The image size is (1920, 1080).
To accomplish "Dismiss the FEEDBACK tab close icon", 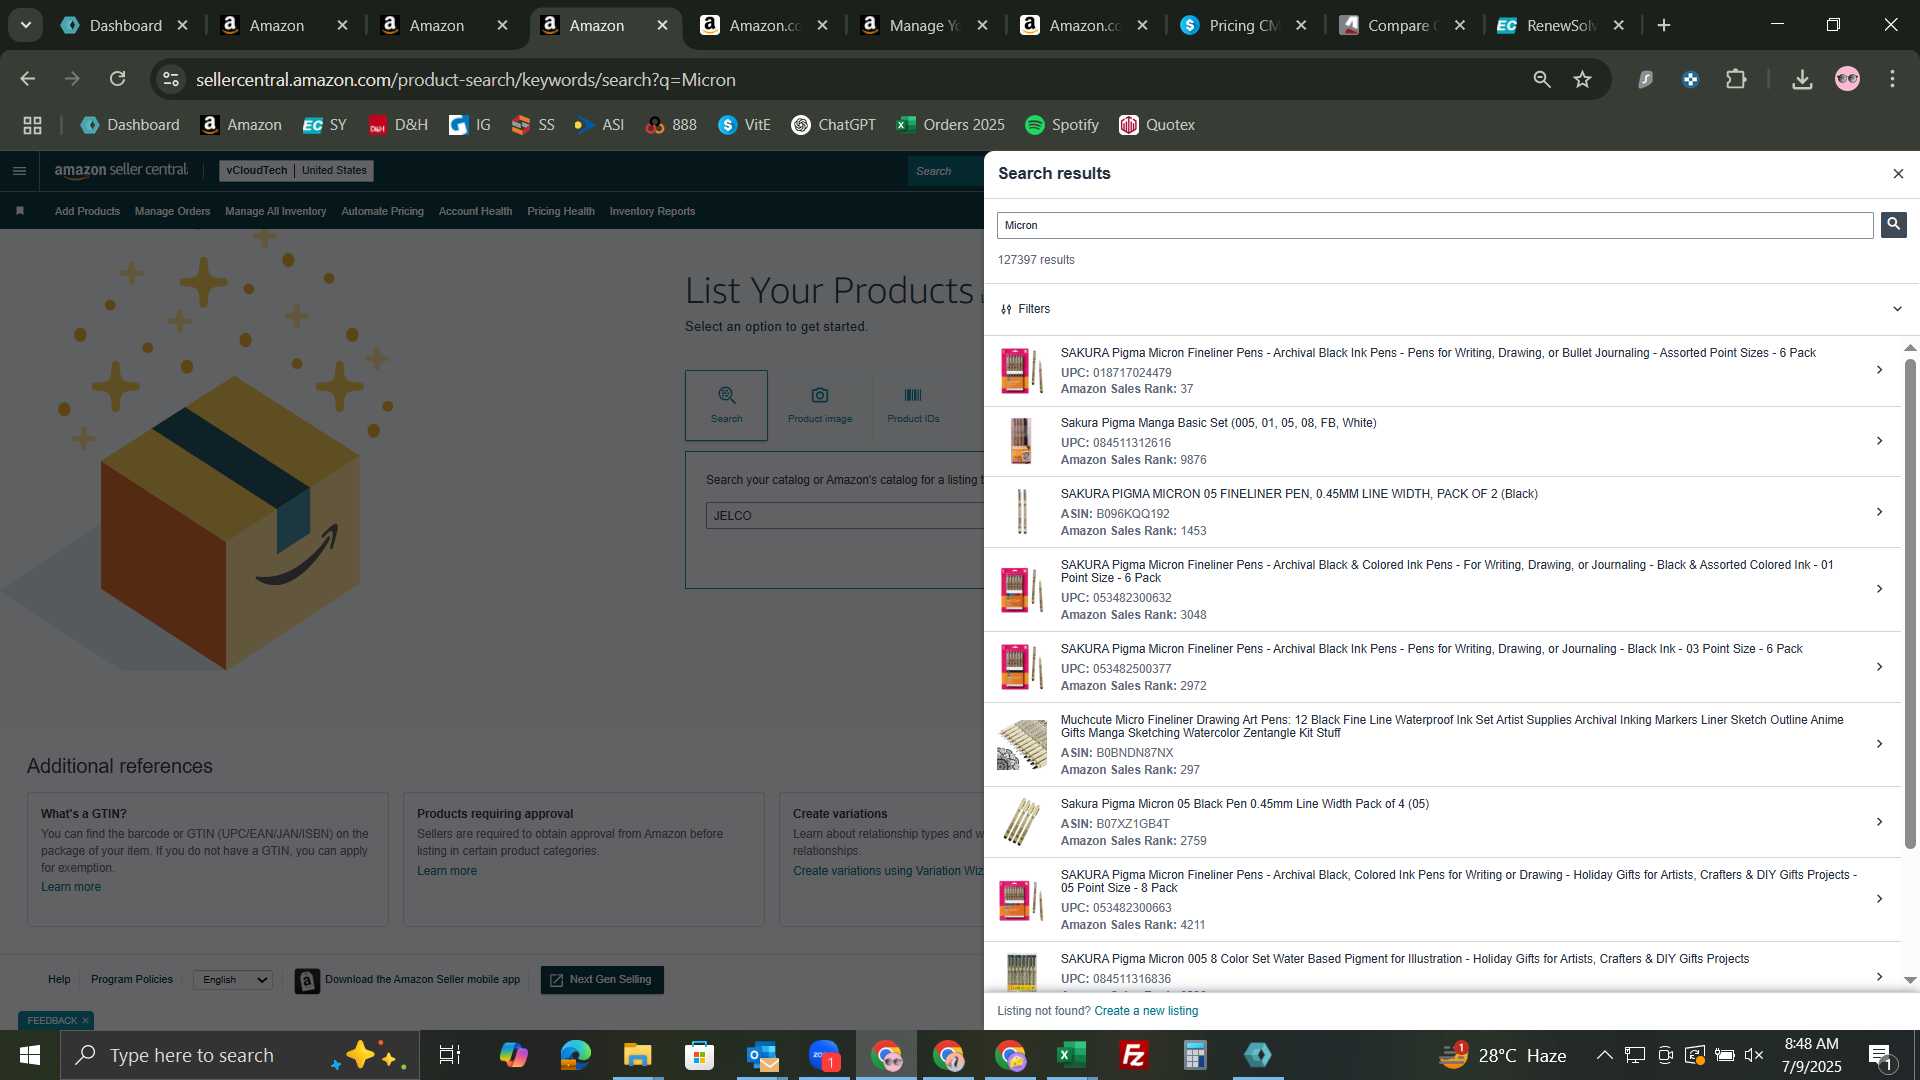I will point(85,1021).
